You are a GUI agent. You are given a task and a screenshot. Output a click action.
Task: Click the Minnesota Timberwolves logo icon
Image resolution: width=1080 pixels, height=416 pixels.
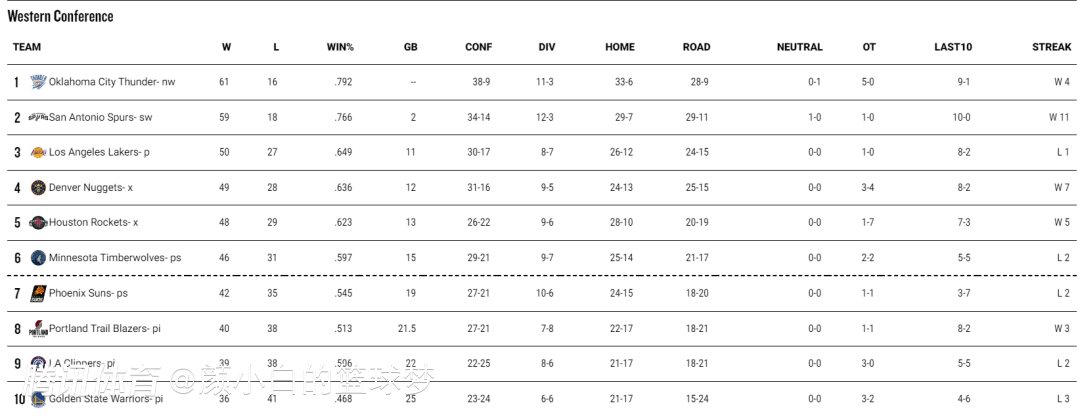click(38, 258)
